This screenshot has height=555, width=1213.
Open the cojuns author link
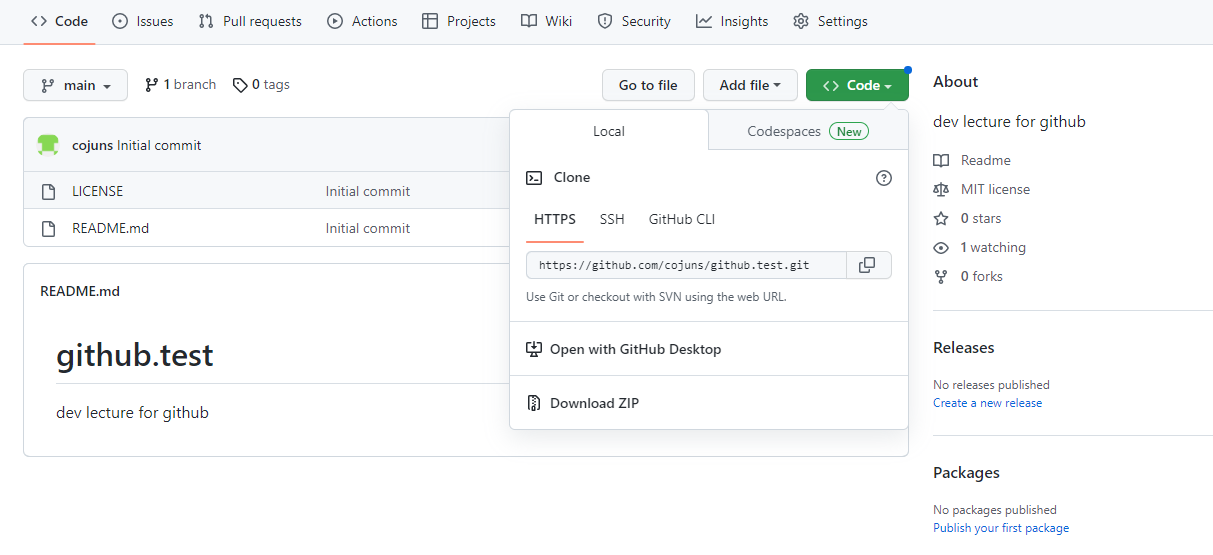[92, 145]
